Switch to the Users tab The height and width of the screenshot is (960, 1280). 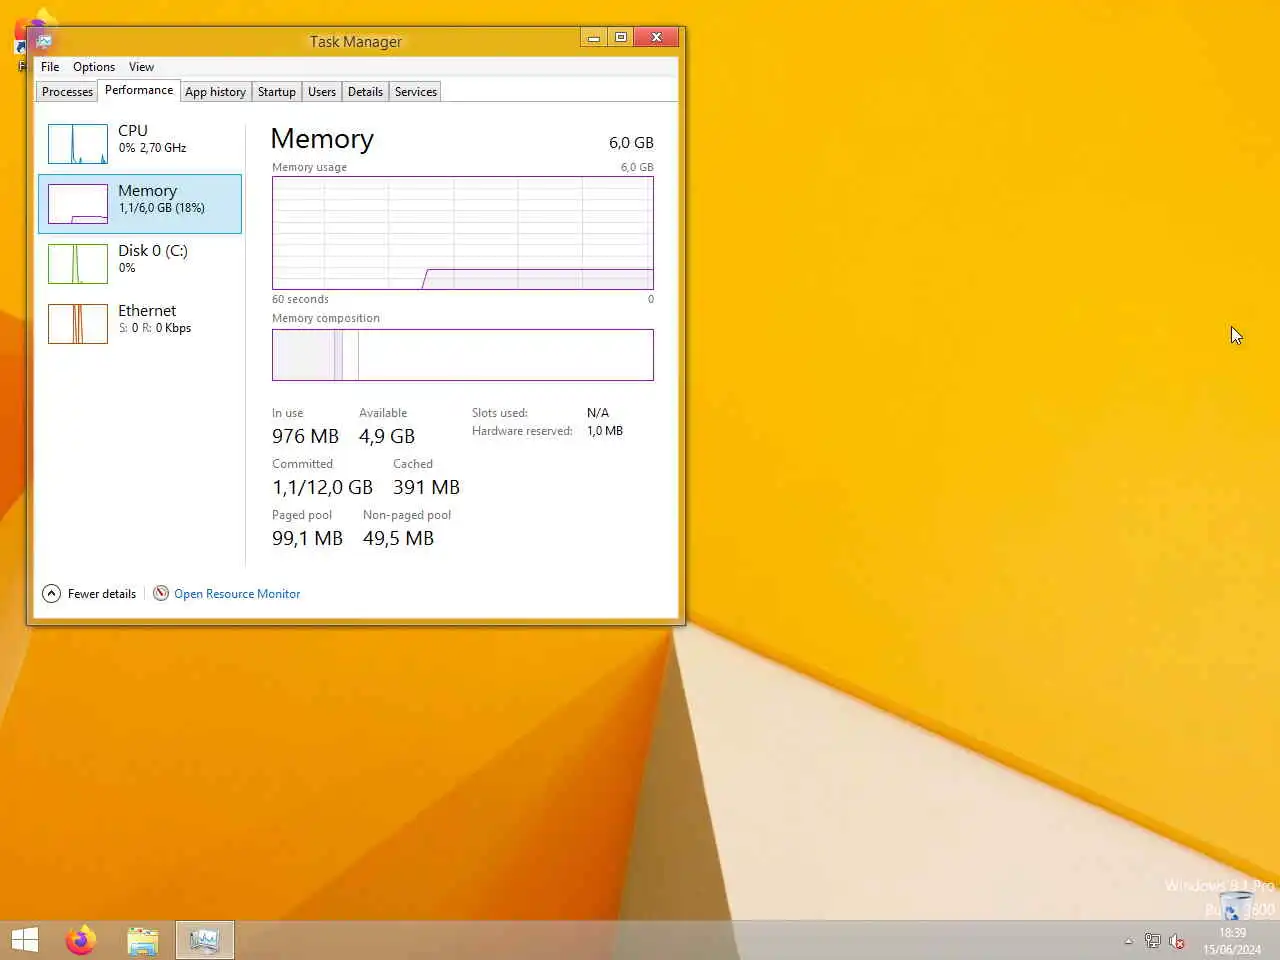(322, 92)
